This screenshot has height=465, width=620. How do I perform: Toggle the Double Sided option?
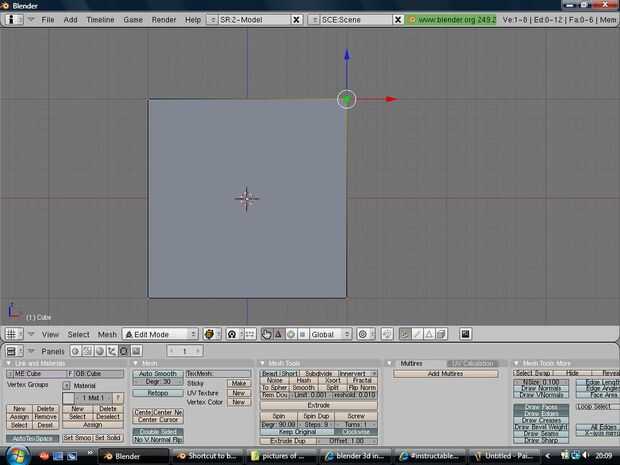tap(158, 432)
